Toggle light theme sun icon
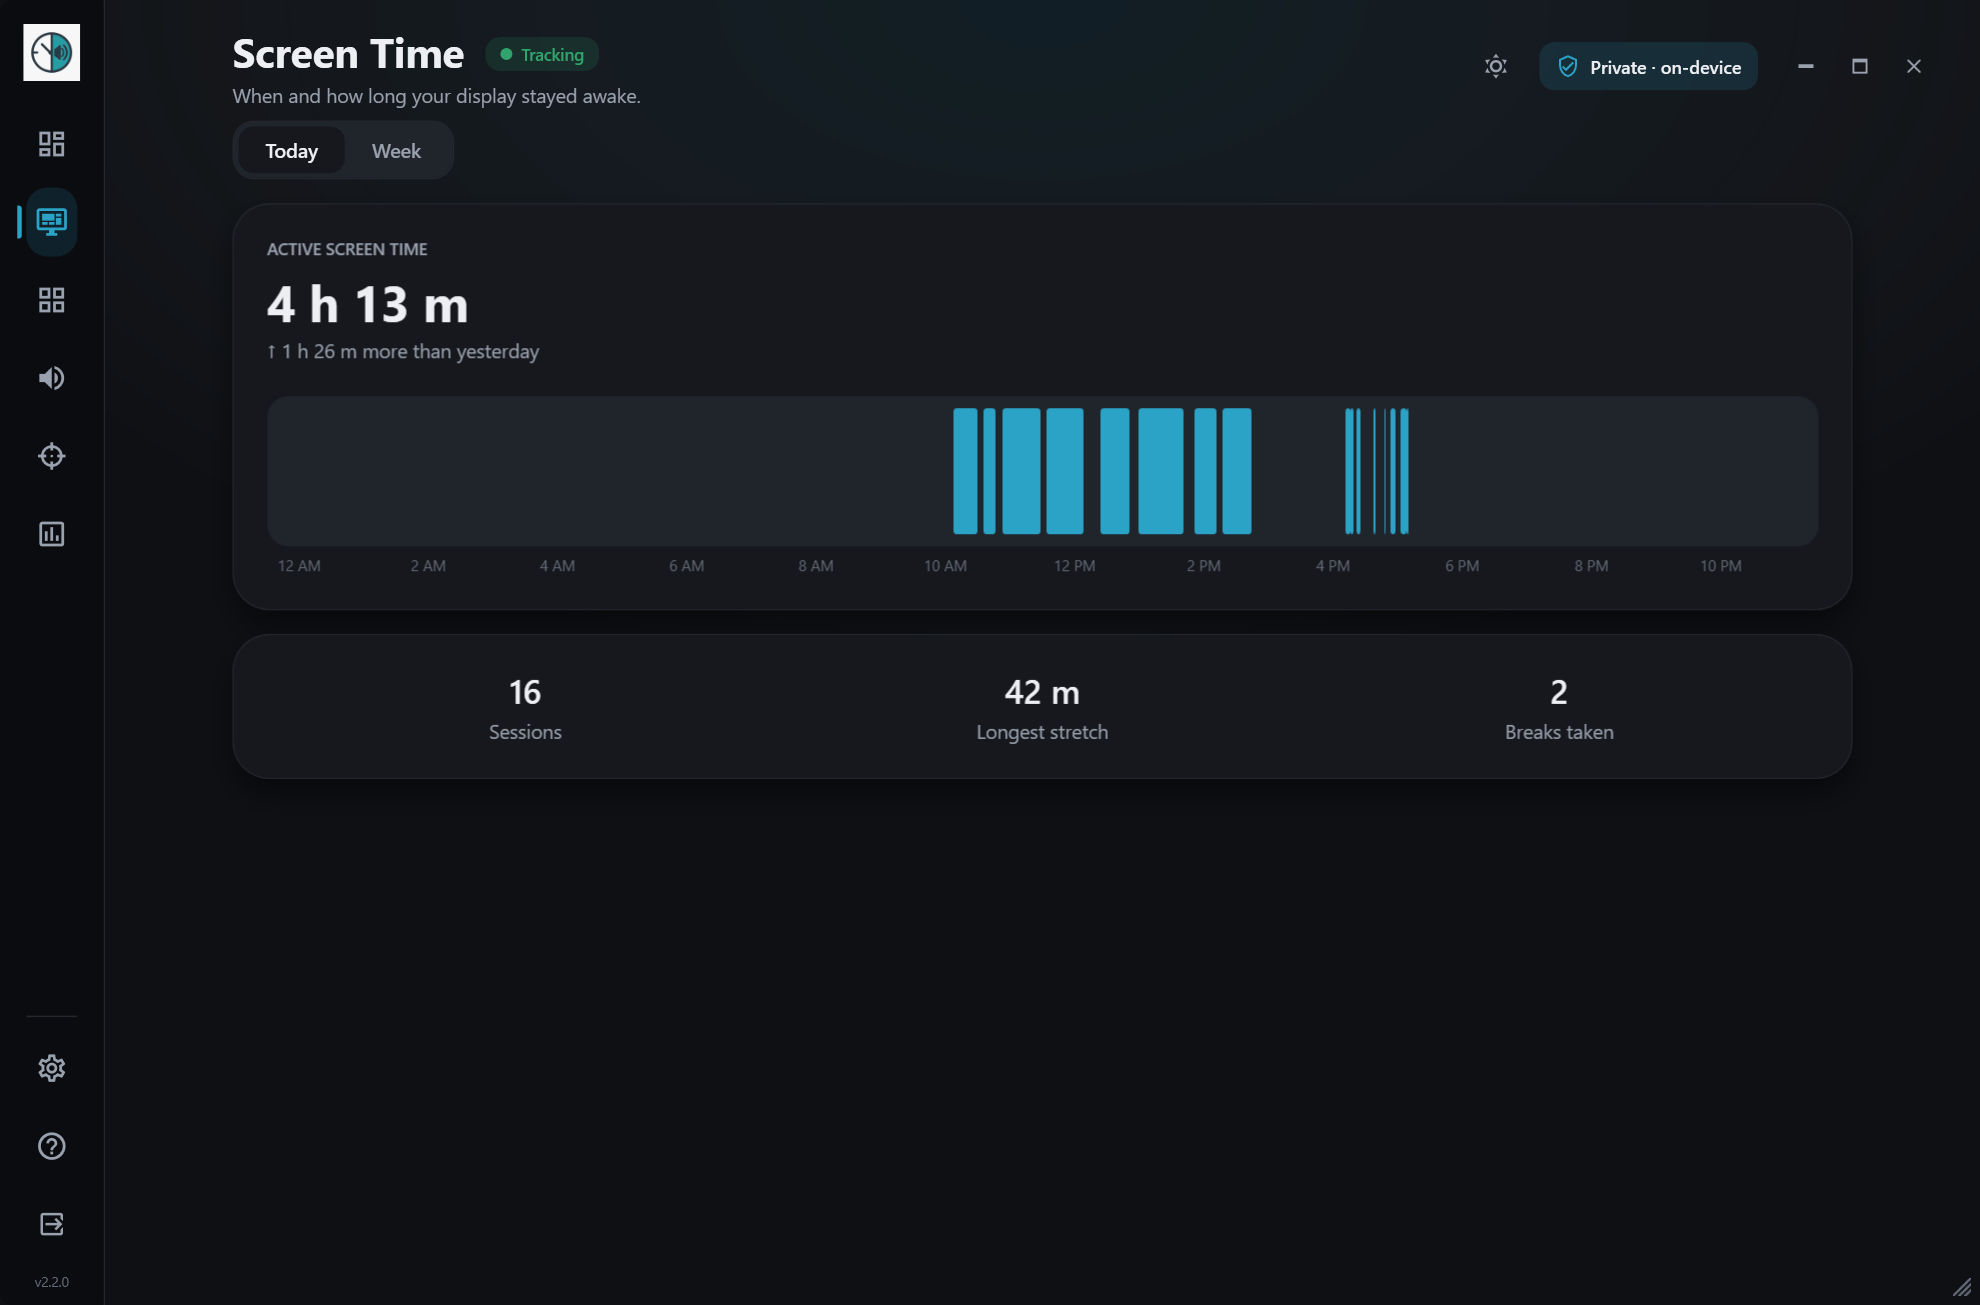The height and width of the screenshot is (1305, 1980). (x=1496, y=66)
